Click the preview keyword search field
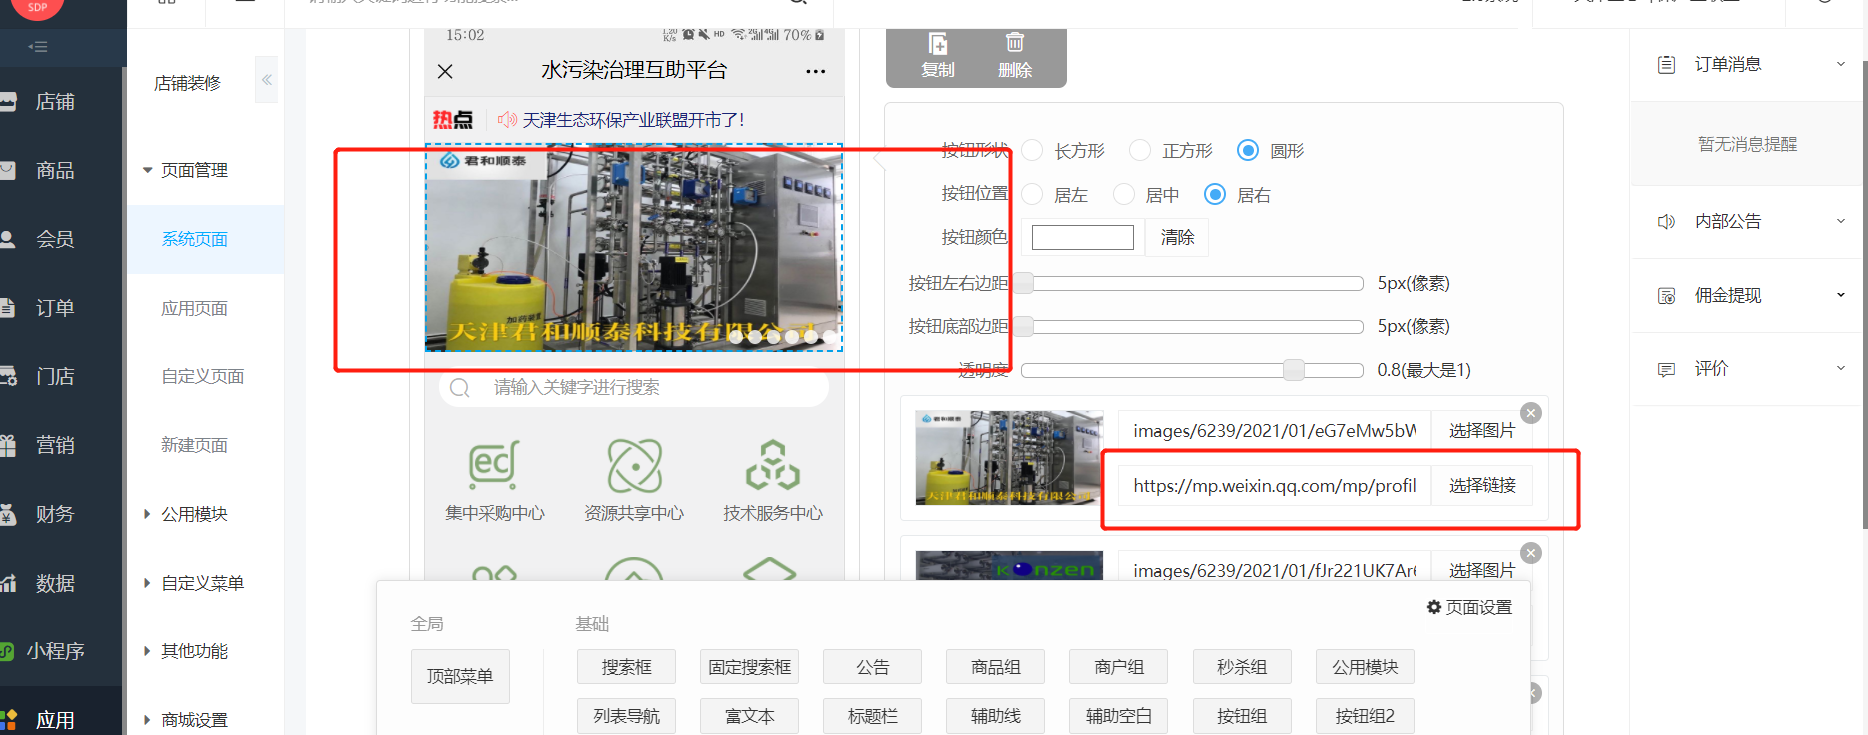 634,388
